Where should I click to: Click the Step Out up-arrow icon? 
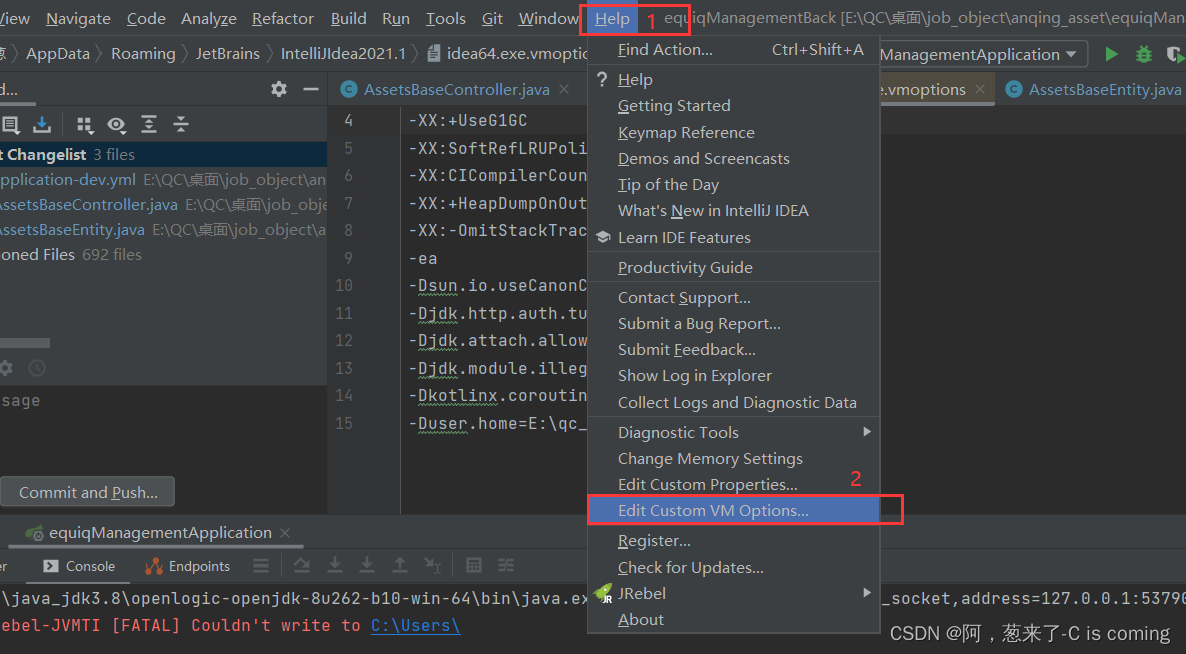(x=399, y=566)
